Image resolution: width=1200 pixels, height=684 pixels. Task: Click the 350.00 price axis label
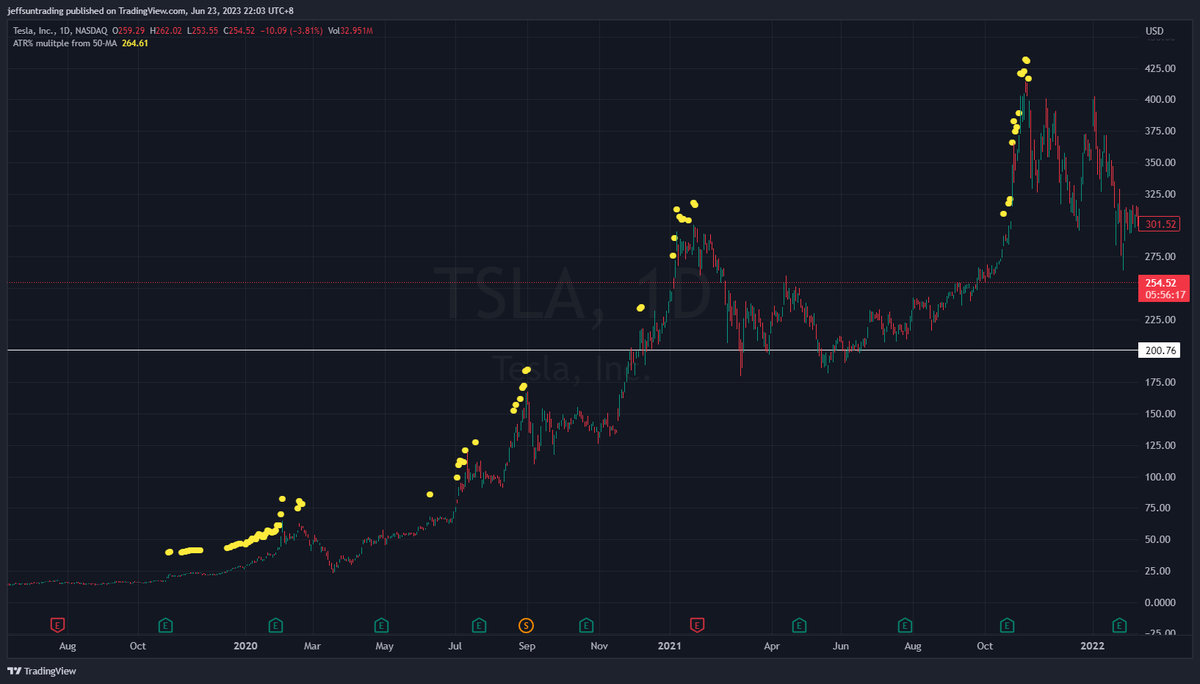pos(1160,163)
